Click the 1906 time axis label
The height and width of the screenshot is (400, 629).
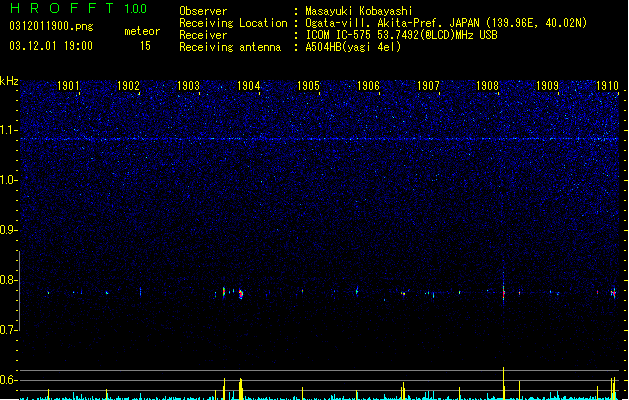pyautogui.click(x=368, y=86)
